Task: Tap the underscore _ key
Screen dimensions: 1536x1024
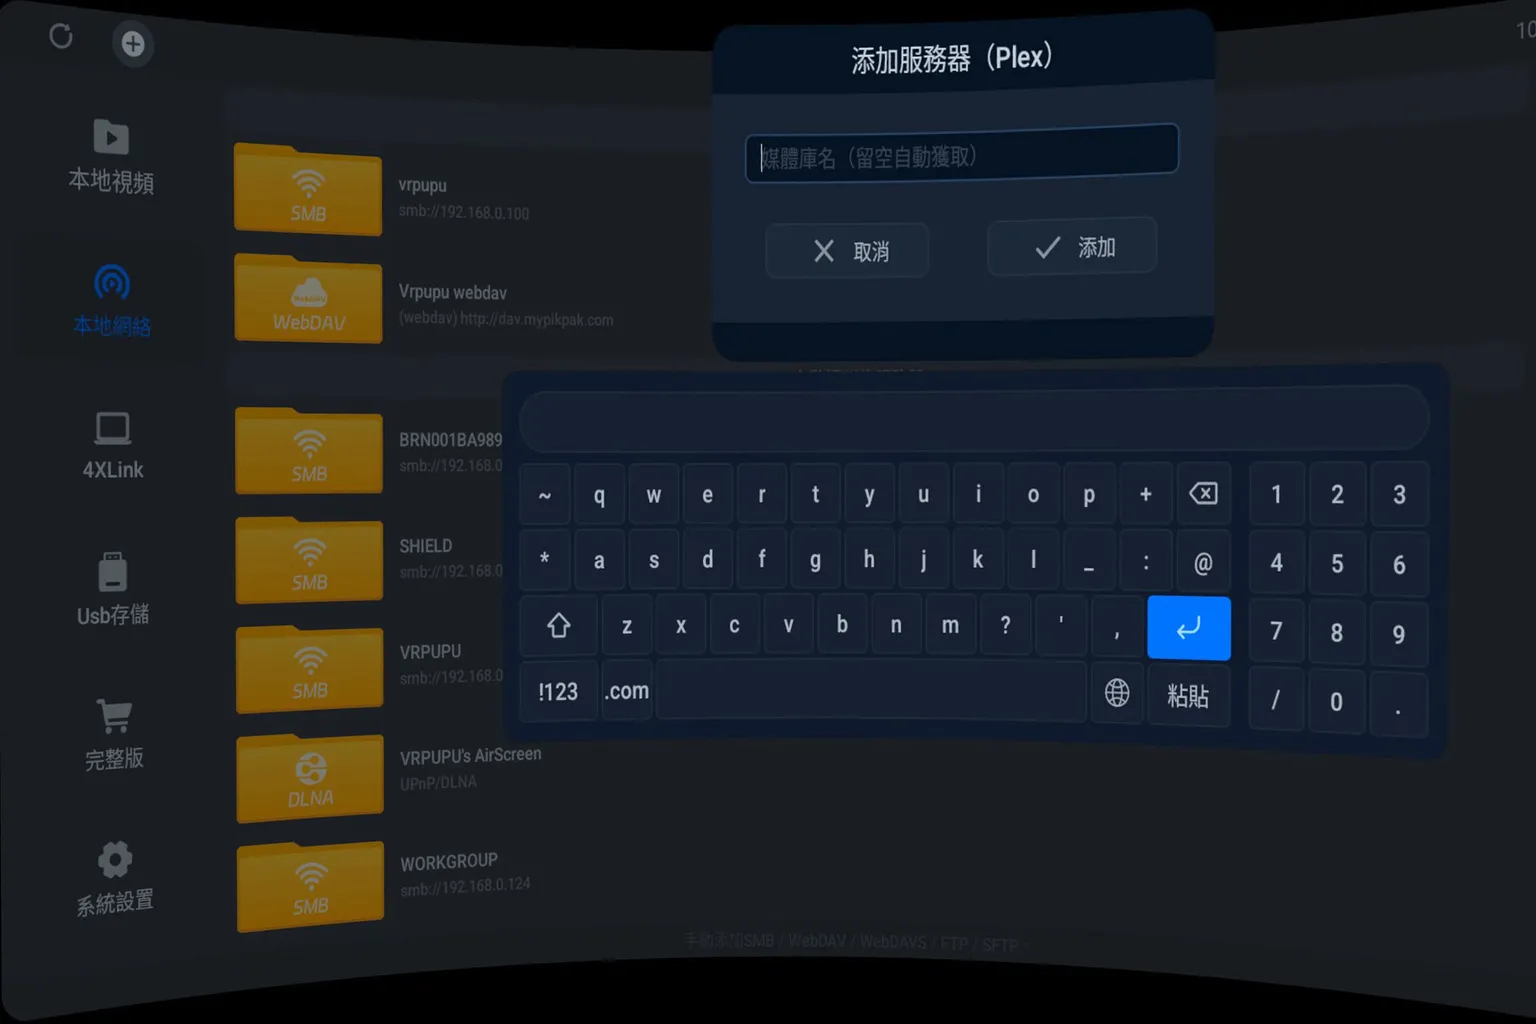Action: click(x=1089, y=562)
